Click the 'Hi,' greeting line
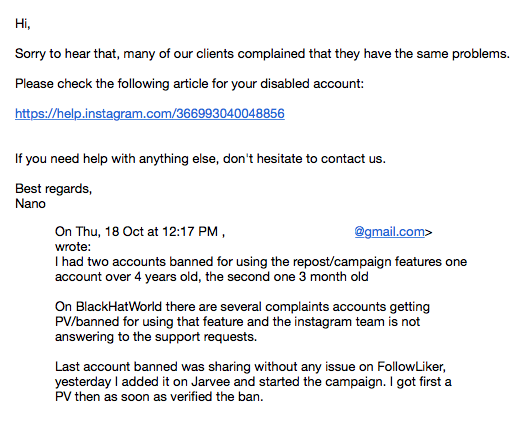 [23, 24]
